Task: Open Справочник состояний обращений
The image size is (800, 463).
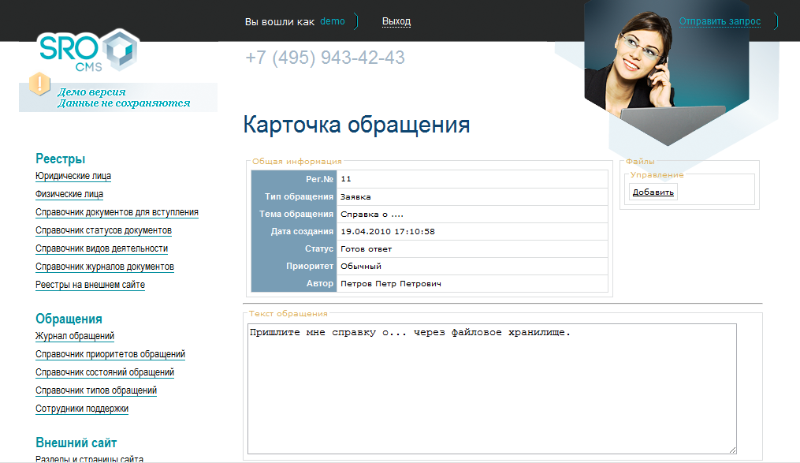Action: pos(104,372)
